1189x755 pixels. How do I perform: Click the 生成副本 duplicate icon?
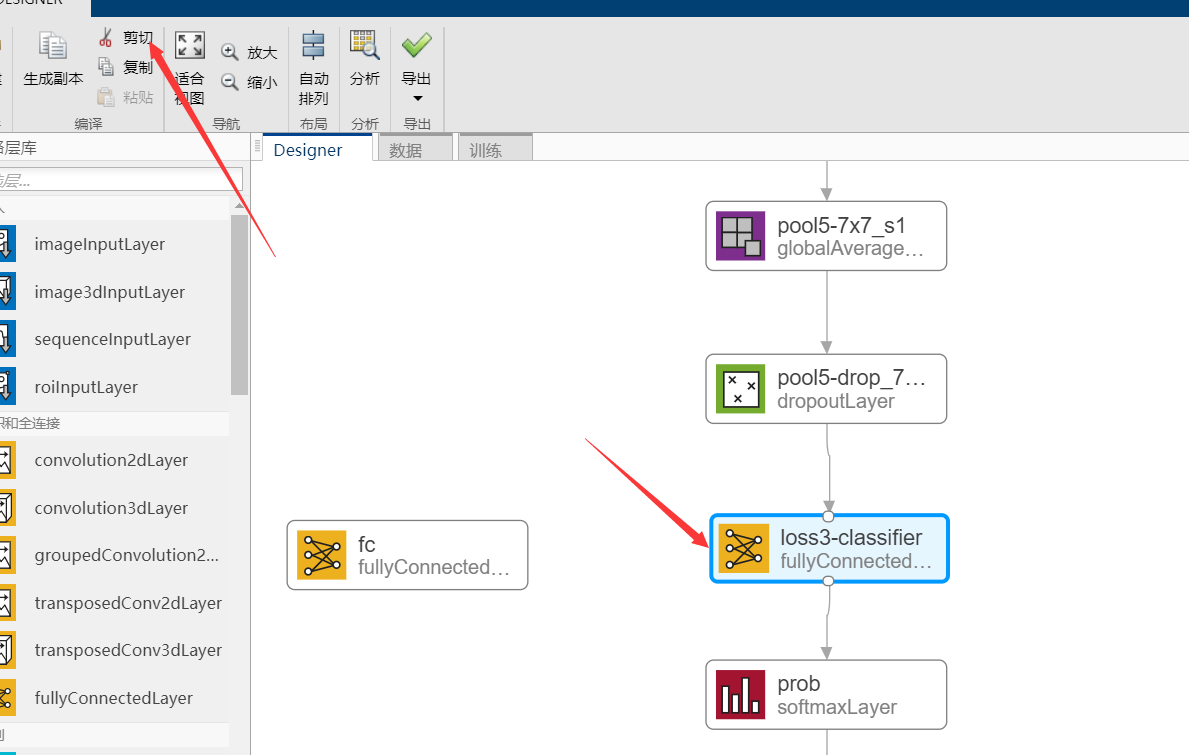click(x=52, y=46)
